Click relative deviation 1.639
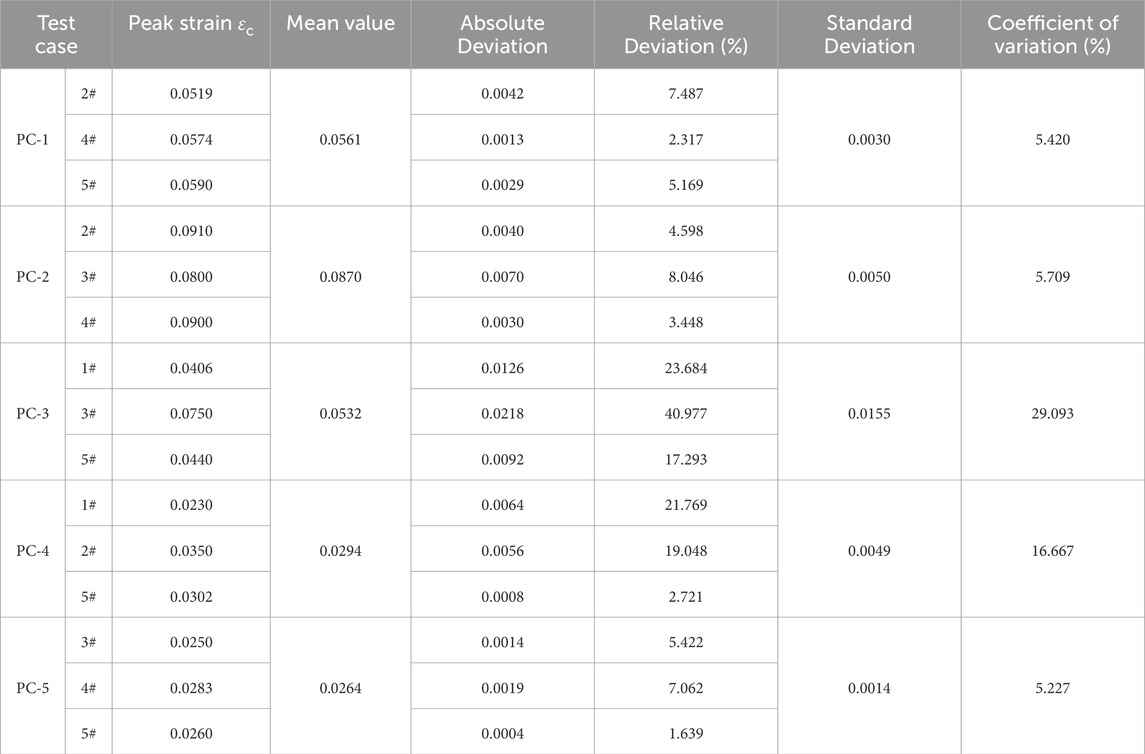Image resolution: width=1145 pixels, height=754 pixels. [x=686, y=734]
